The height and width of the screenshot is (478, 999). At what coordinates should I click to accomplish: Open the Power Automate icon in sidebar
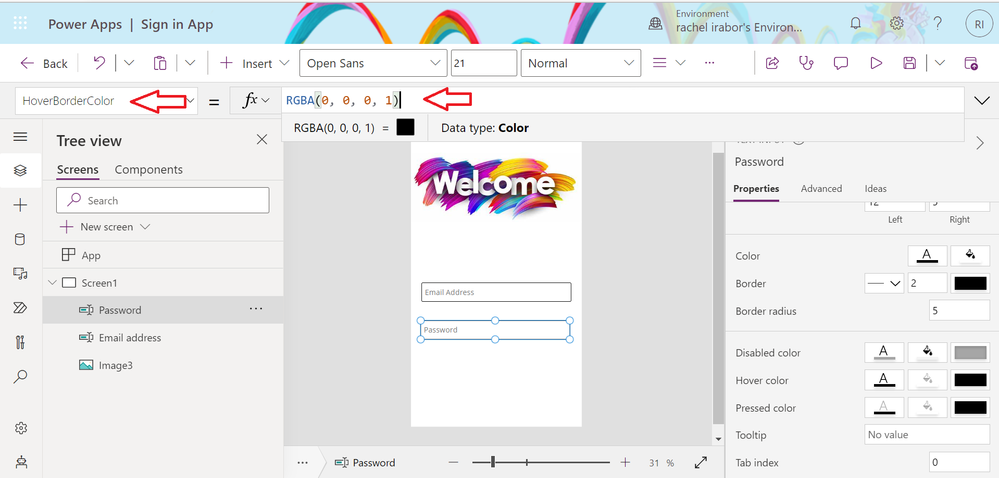(20, 308)
